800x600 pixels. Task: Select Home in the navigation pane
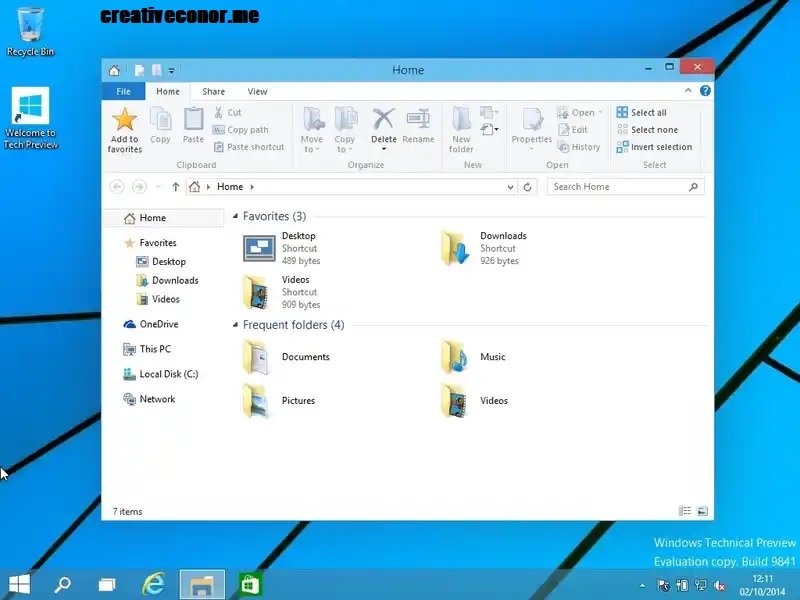166,218
